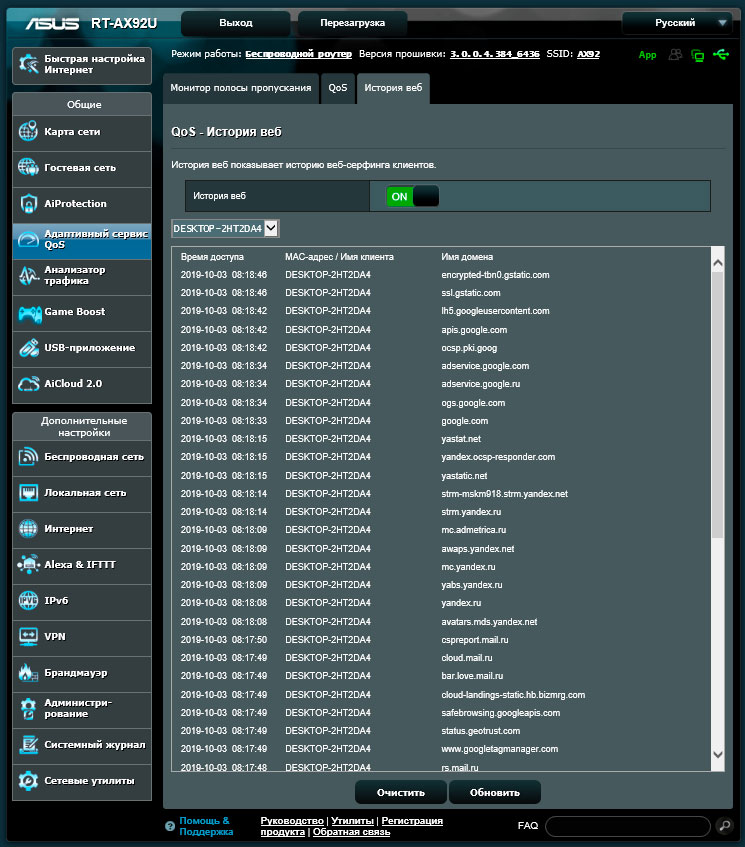745x847 pixels.
Task: Click the Guest Network icon
Action: point(28,167)
